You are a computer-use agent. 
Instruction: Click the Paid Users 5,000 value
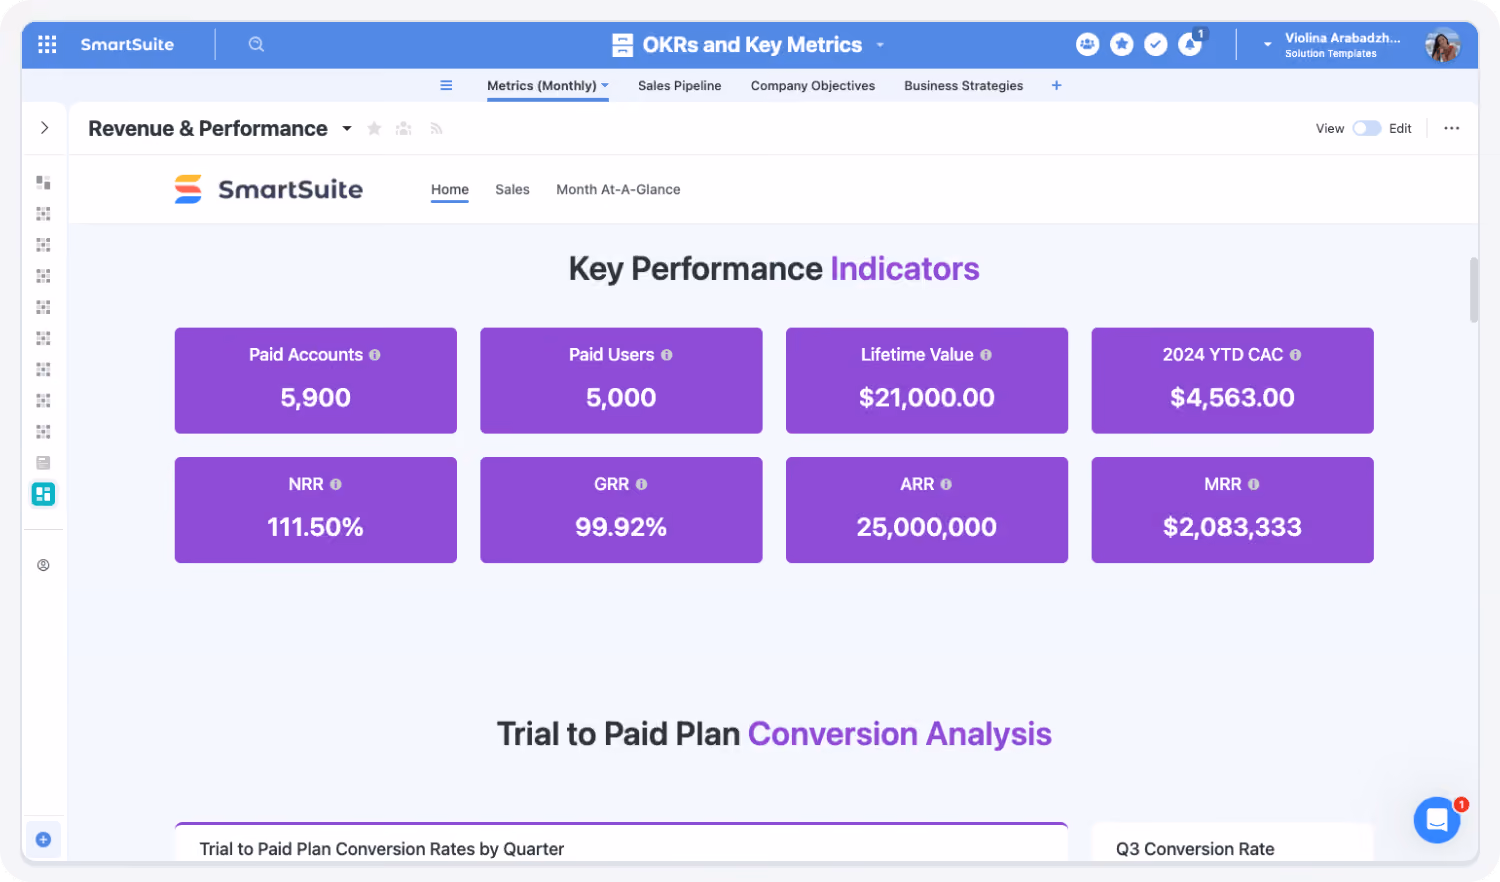pyautogui.click(x=621, y=398)
